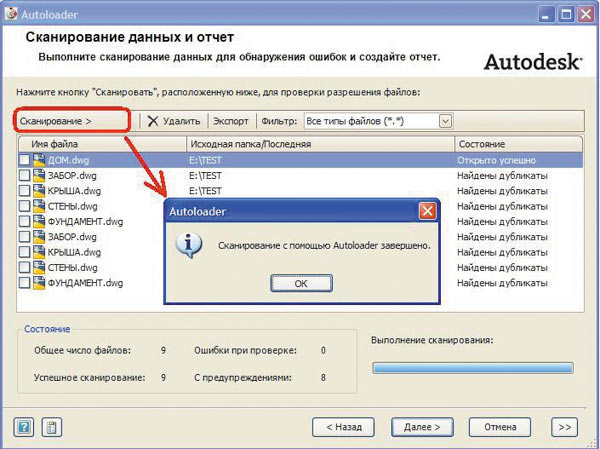This screenshot has width=600, height=449.
Task: Tick the checkbox of the first ФУНДАМЕНТ.dwg row
Action: click(24, 221)
